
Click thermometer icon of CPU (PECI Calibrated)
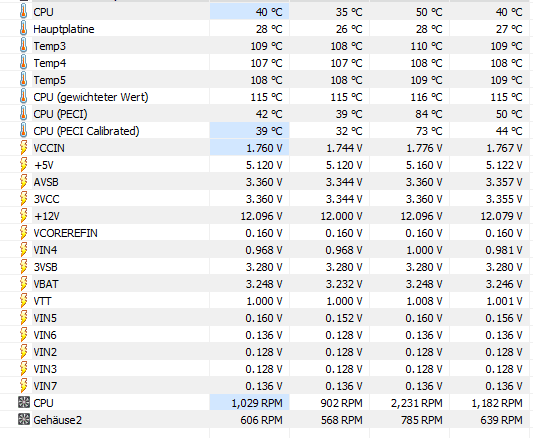tap(23, 131)
